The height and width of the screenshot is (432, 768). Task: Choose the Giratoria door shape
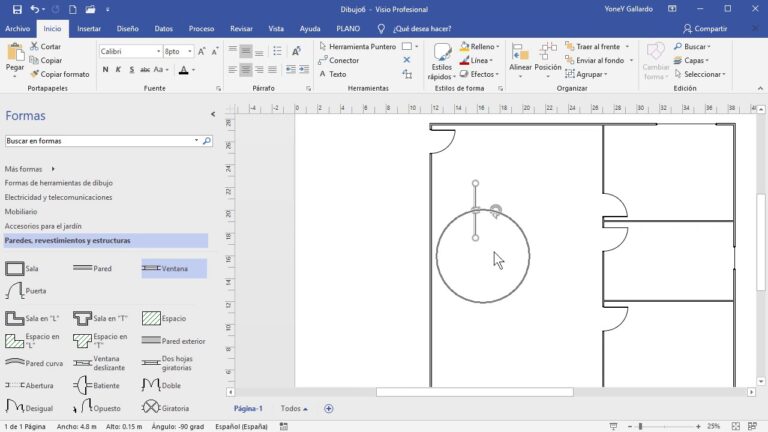165,408
